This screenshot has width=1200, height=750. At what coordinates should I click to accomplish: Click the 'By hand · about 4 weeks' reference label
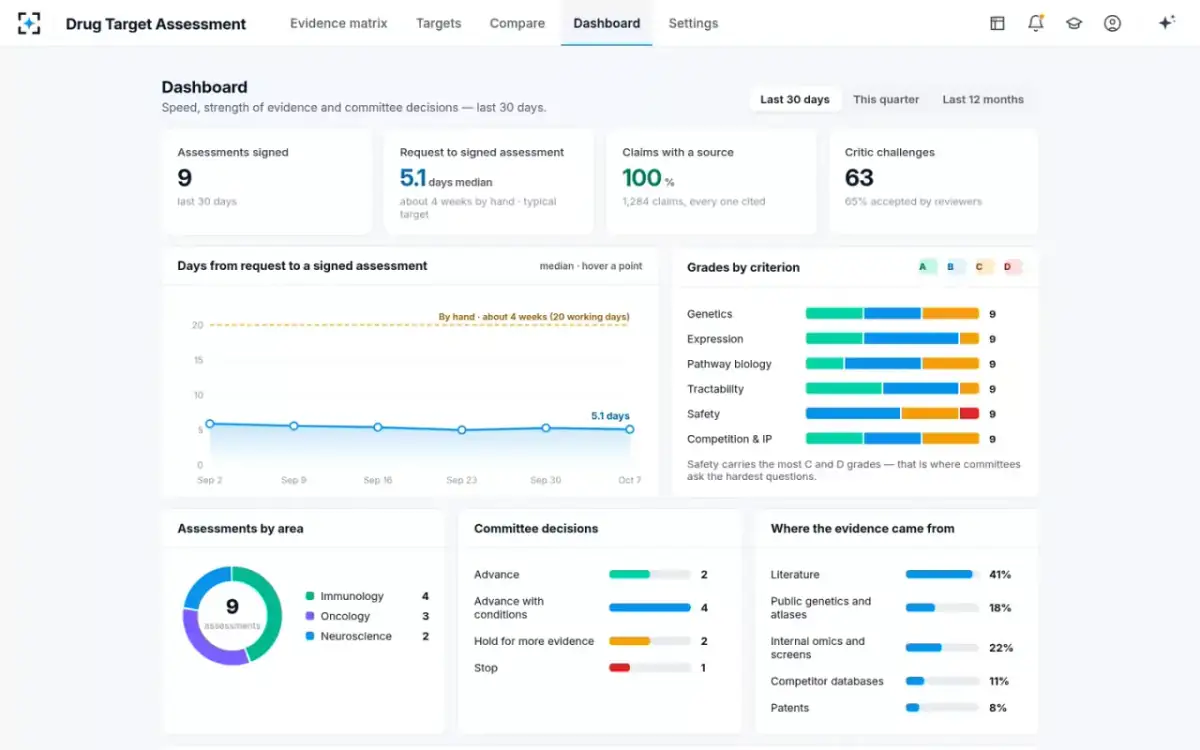pos(534,317)
